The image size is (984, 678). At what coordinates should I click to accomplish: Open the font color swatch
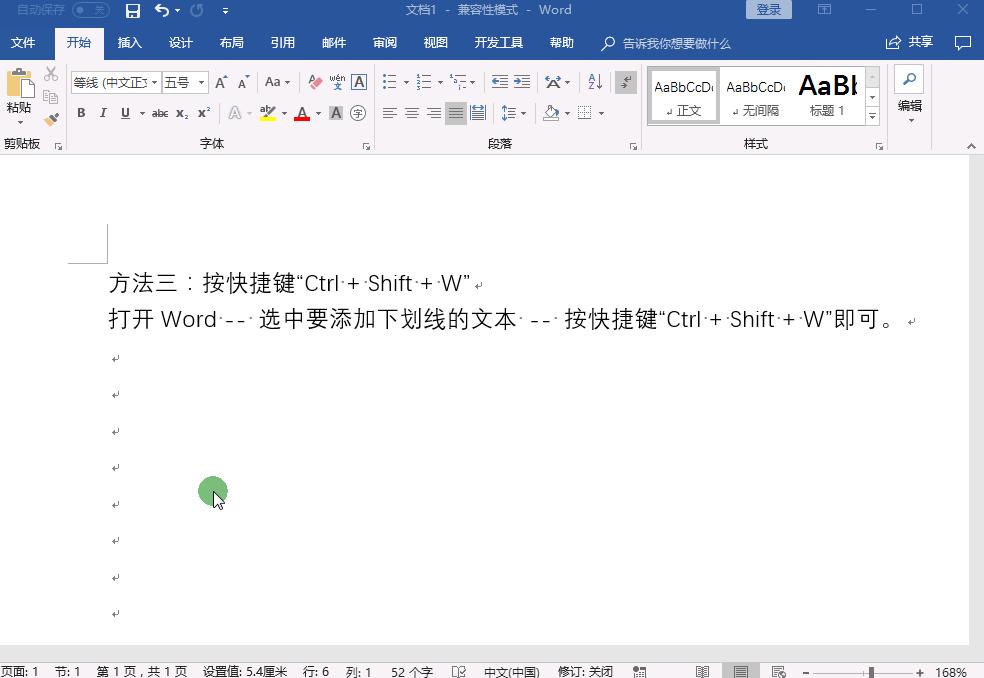coord(302,113)
